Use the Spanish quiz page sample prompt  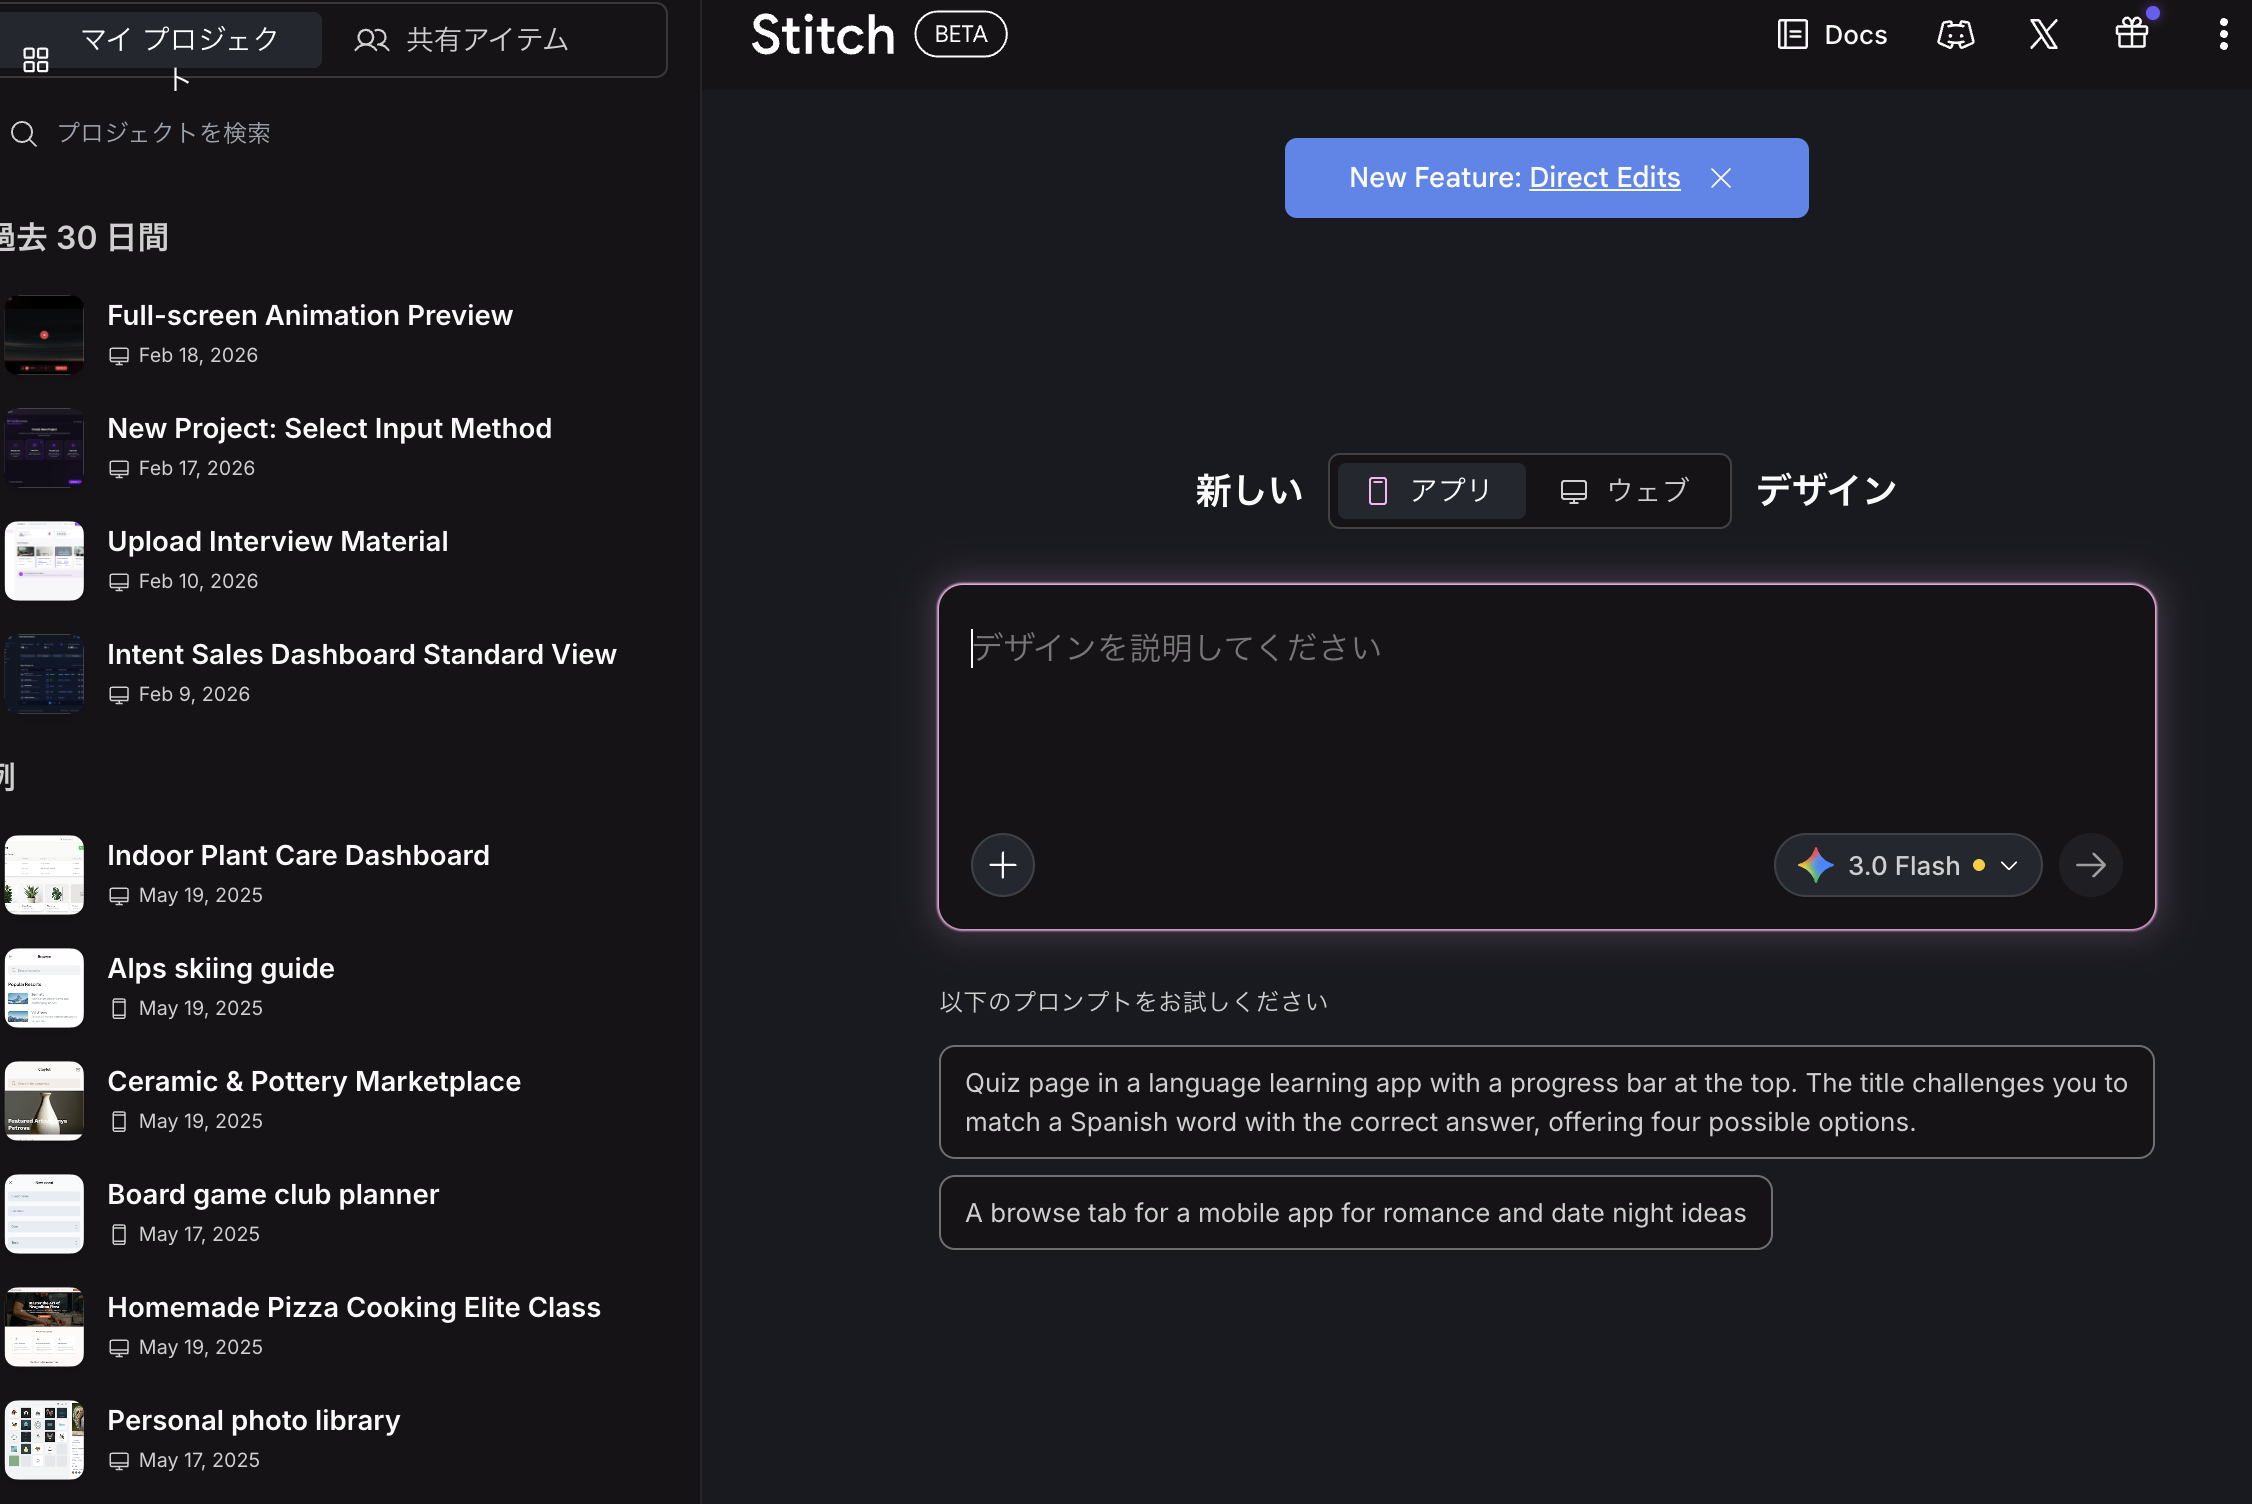point(1545,1102)
